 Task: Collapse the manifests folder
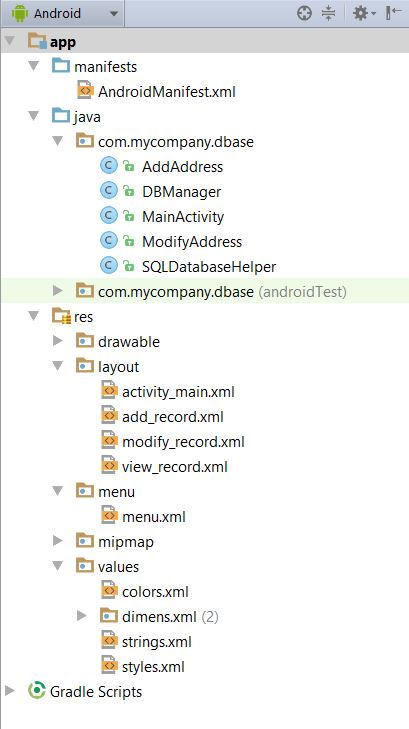tap(33, 66)
